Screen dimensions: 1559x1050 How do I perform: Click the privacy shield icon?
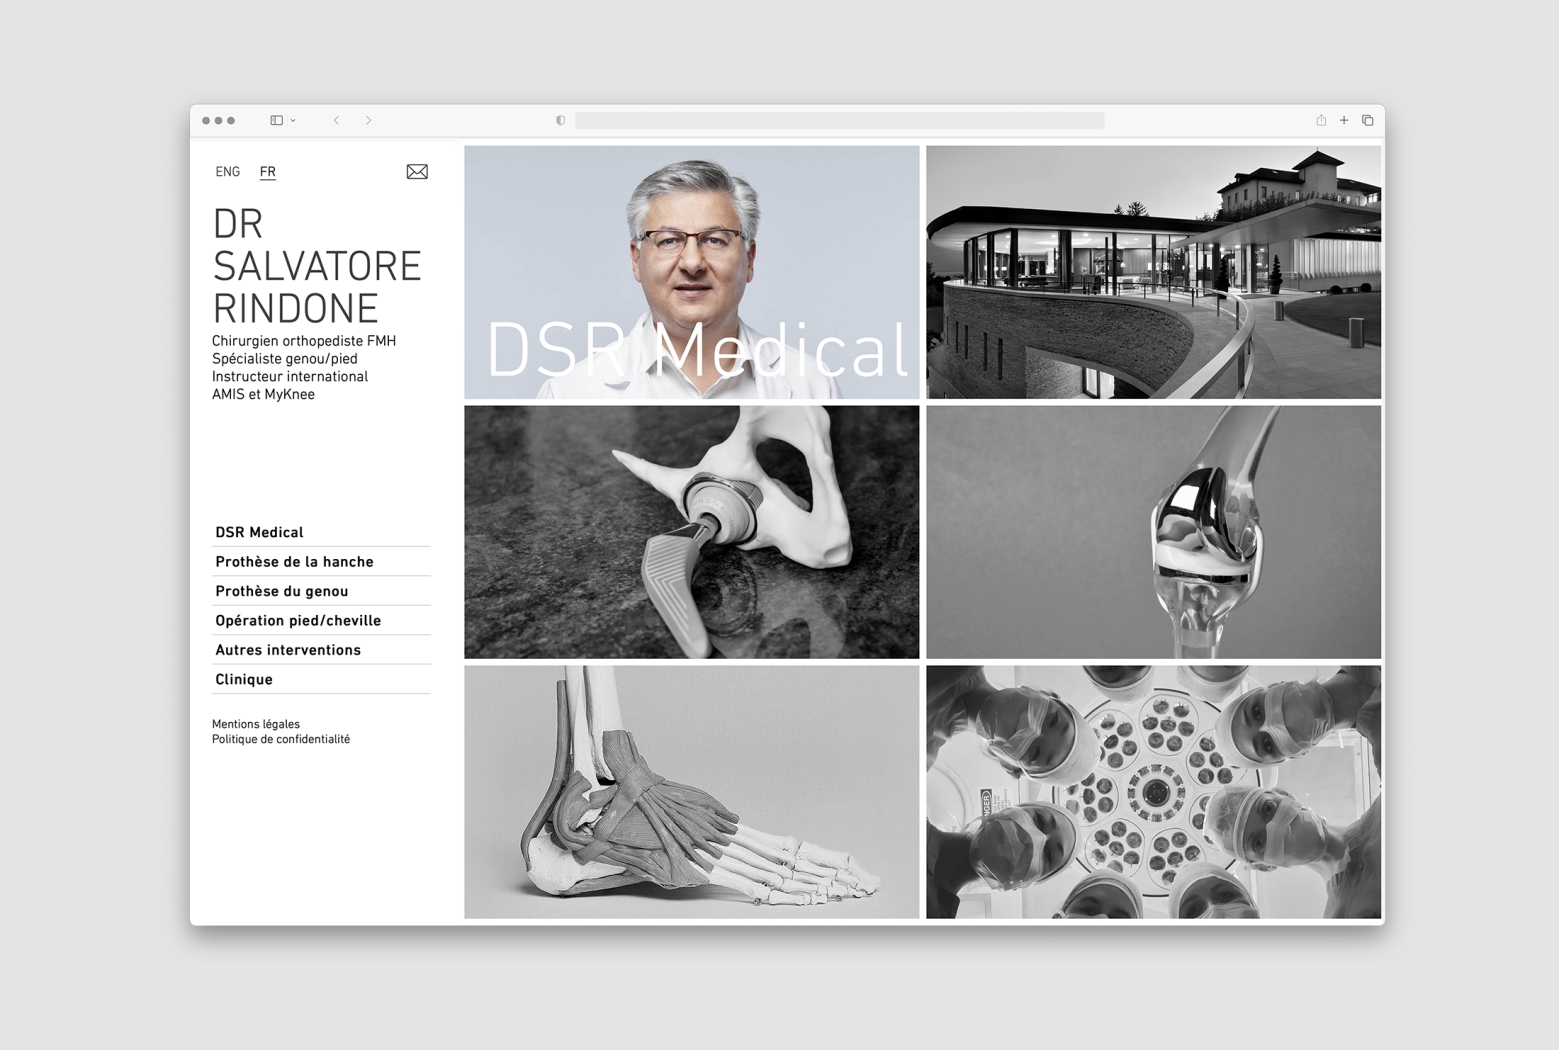coord(560,121)
